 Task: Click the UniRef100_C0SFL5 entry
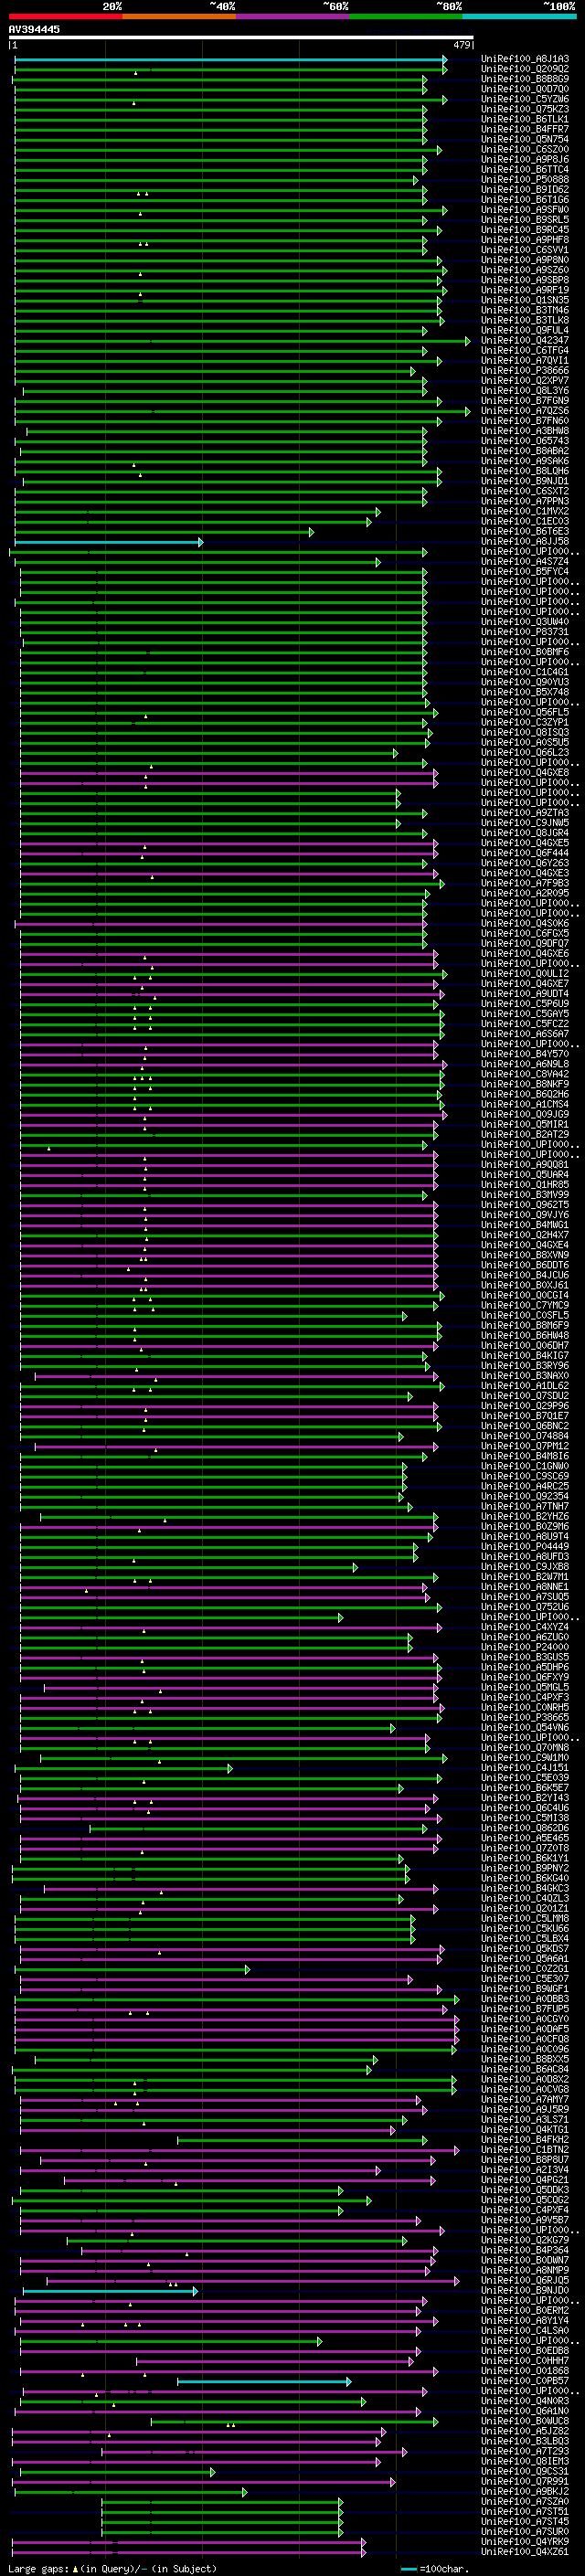click(x=525, y=1315)
